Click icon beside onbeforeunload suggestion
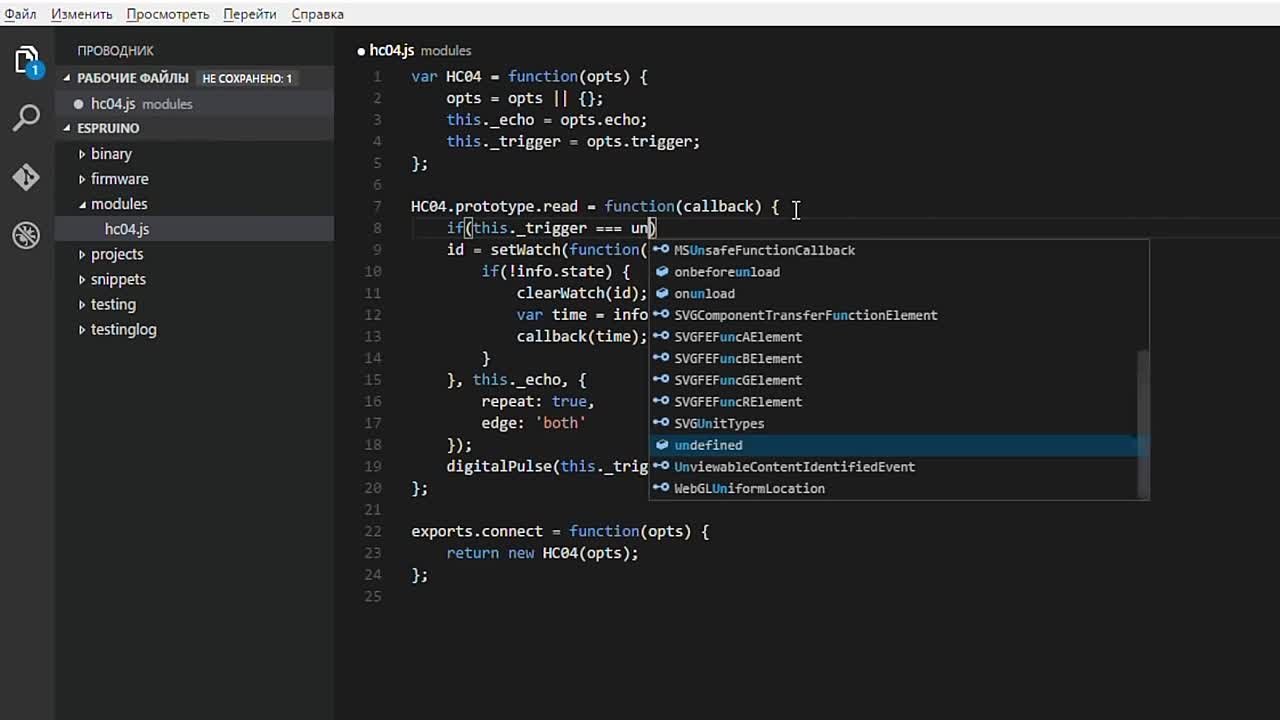This screenshot has width=1280, height=720. click(x=661, y=272)
